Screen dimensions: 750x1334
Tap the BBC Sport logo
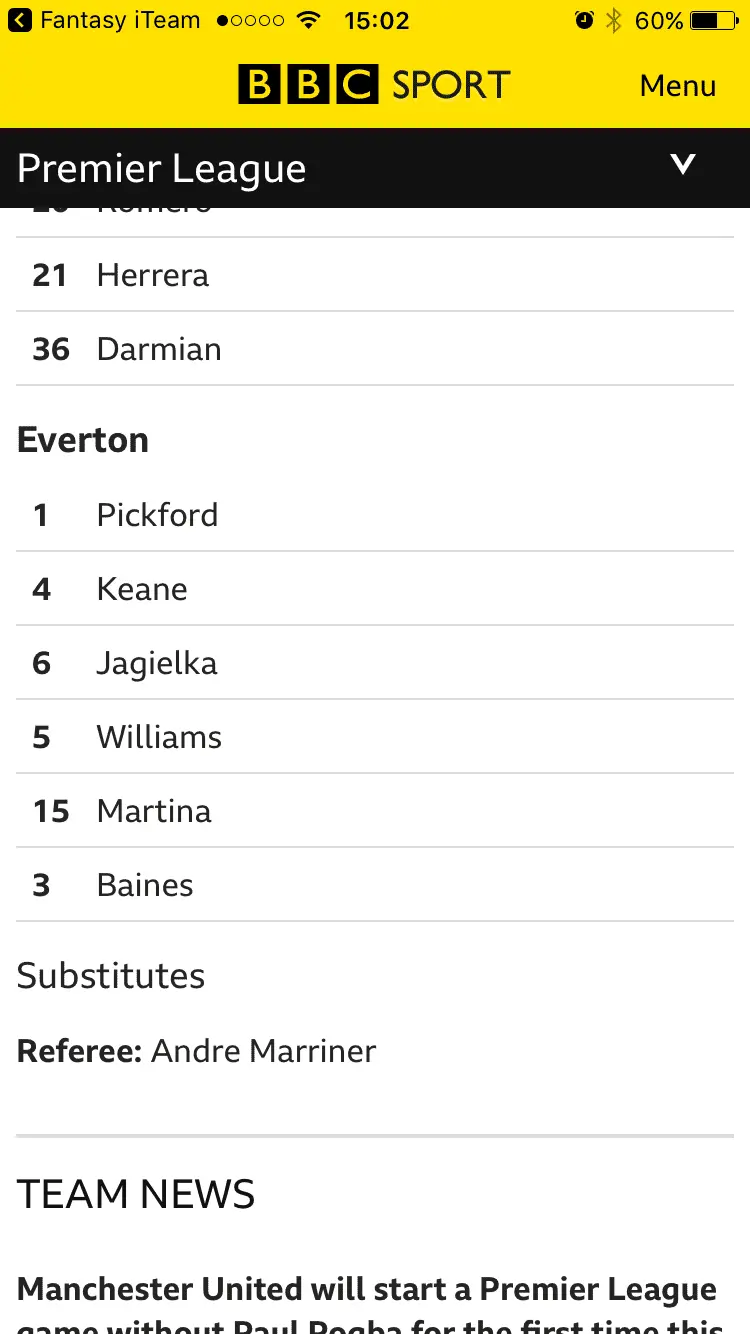tap(374, 85)
